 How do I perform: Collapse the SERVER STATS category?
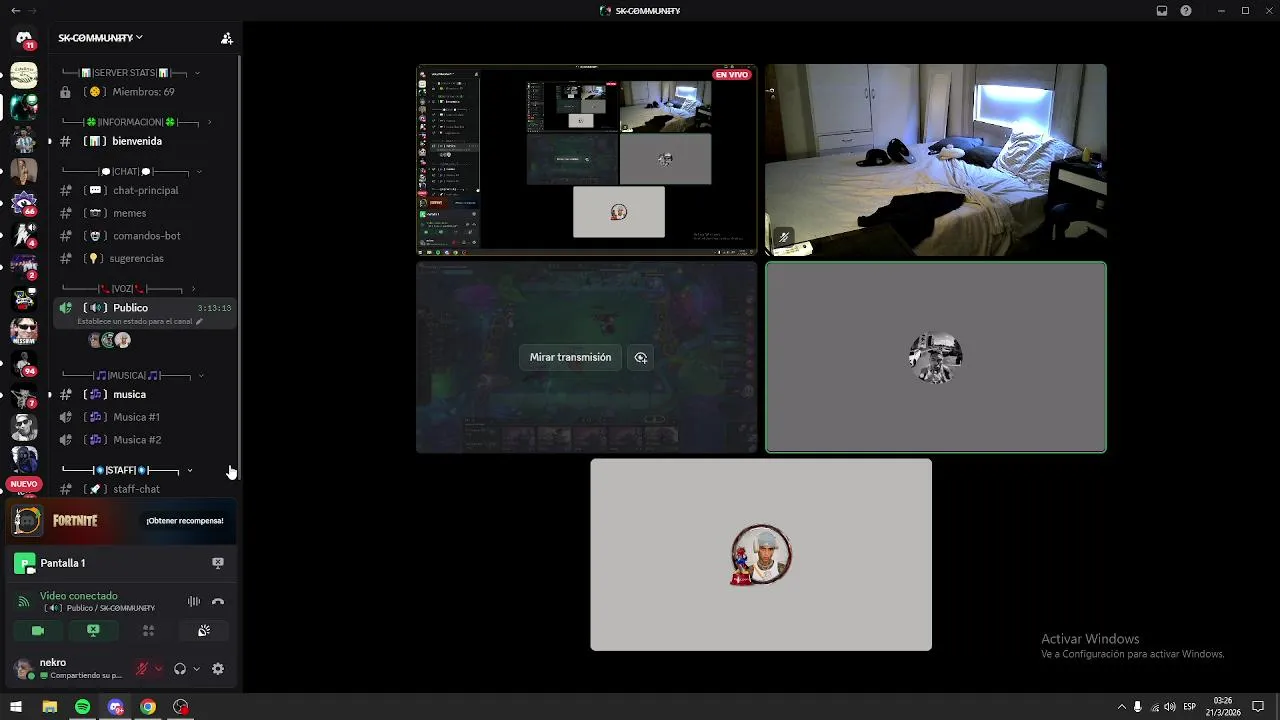pyautogui.click(x=130, y=73)
